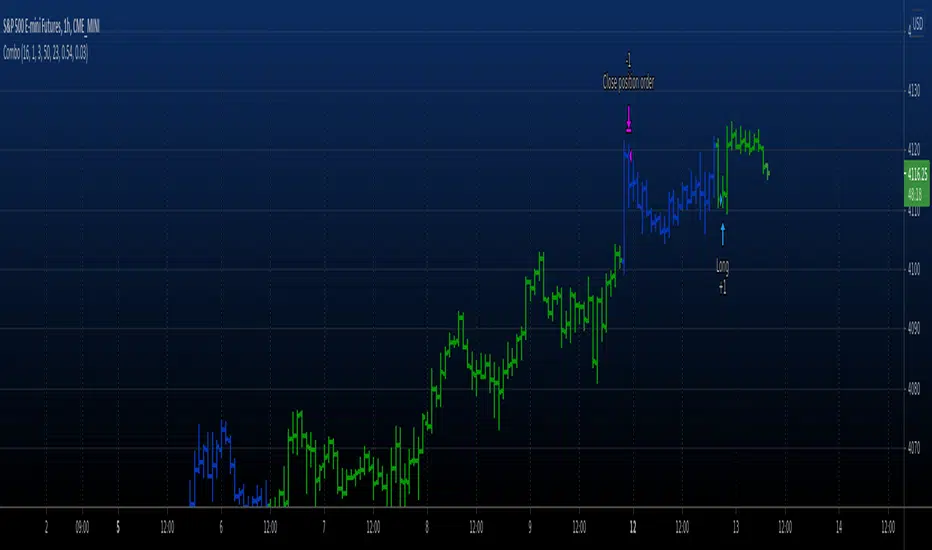Viewport: 932px width, 550px height.
Task: Click the "Long" trade label
Action: [722, 266]
